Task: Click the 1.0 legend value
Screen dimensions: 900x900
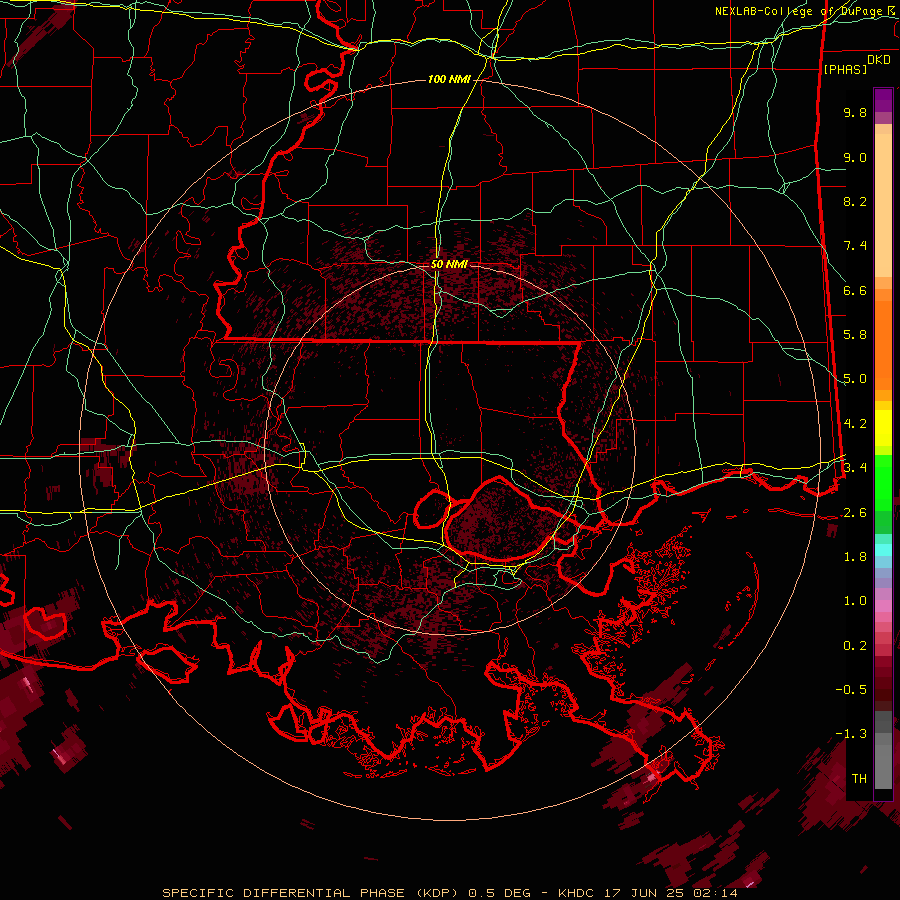Action: tap(855, 601)
